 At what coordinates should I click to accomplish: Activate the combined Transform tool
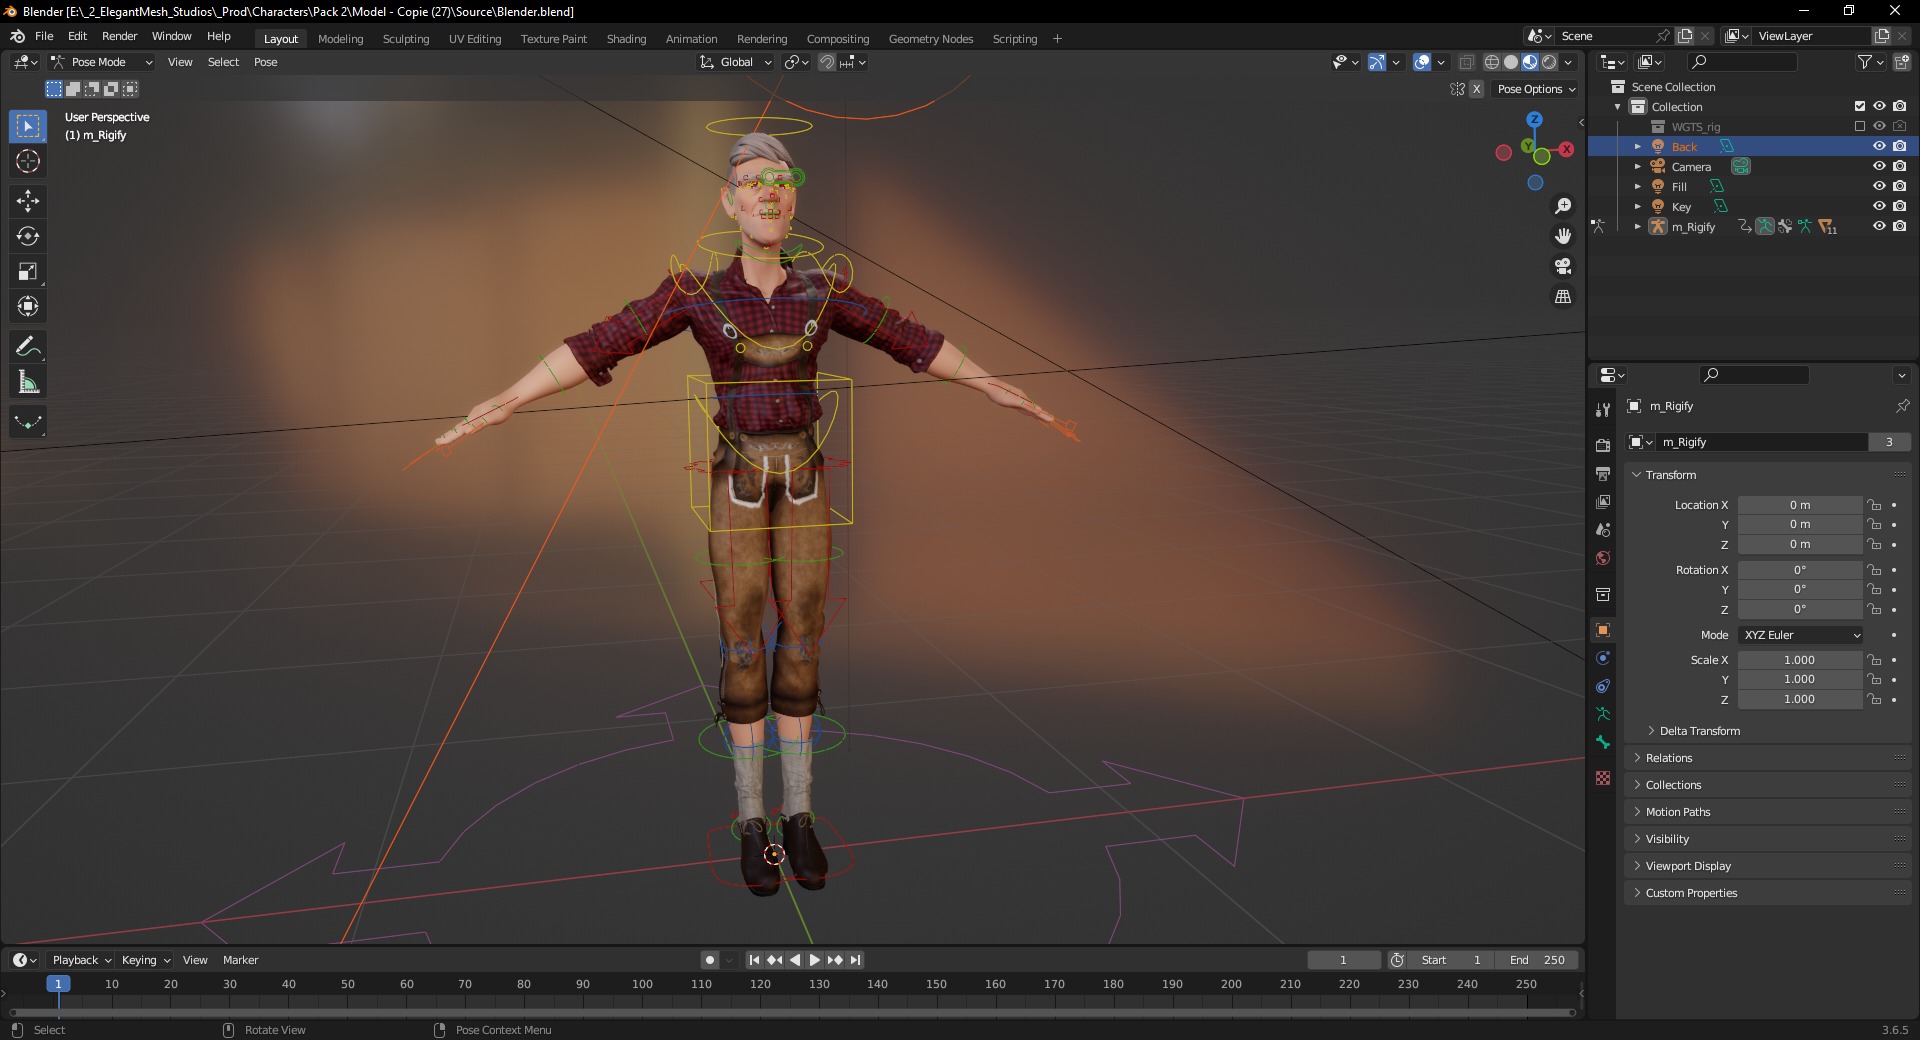pos(28,306)
